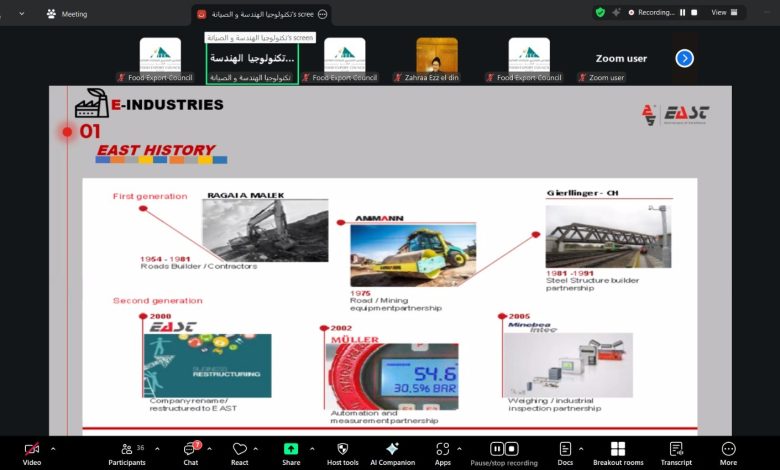
Task: Expand the Video options arrow
Action: [53, 449]
